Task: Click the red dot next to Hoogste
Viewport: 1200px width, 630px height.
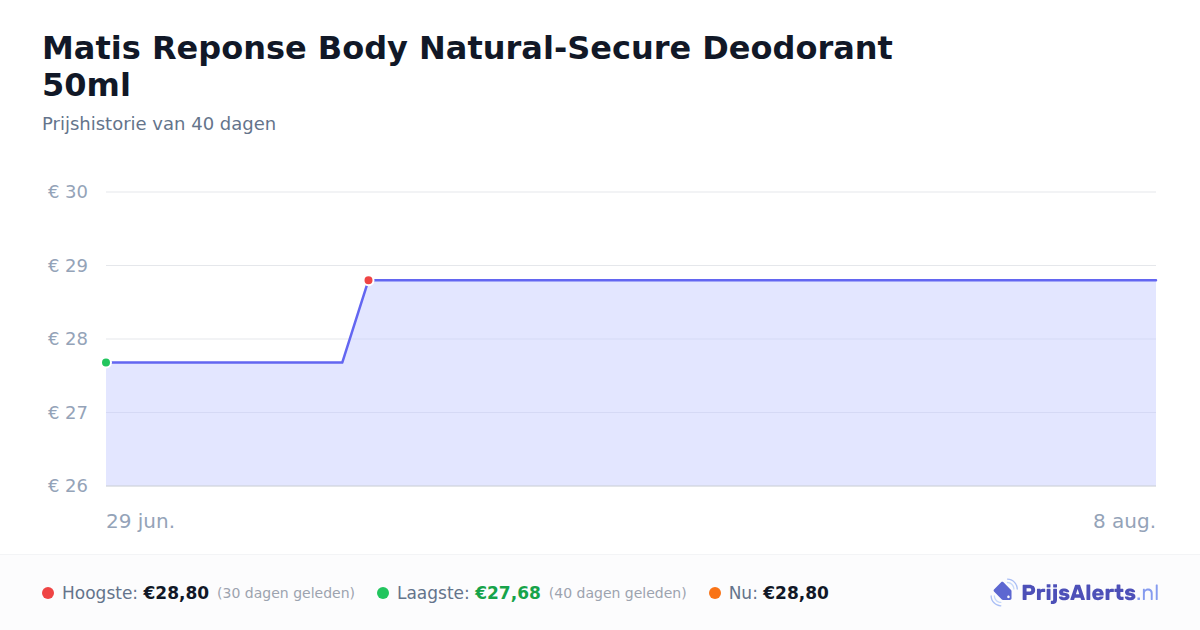Action: [x=48, y=593]
